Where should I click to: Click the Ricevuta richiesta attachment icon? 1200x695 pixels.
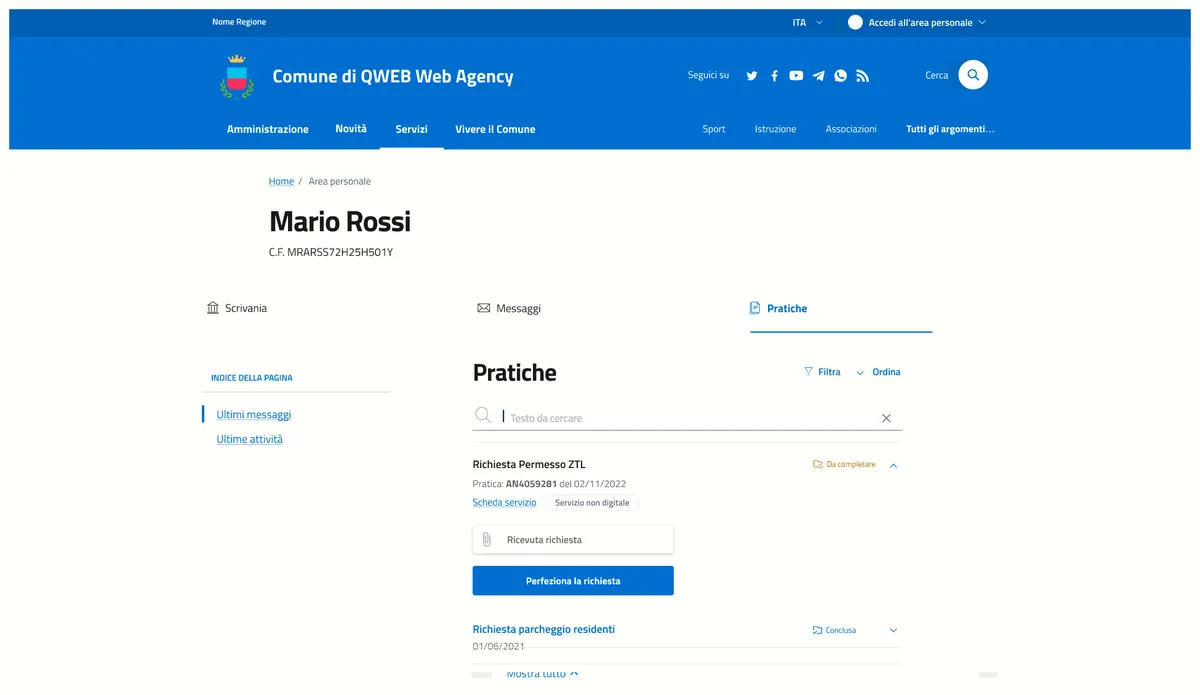[487, 539]
